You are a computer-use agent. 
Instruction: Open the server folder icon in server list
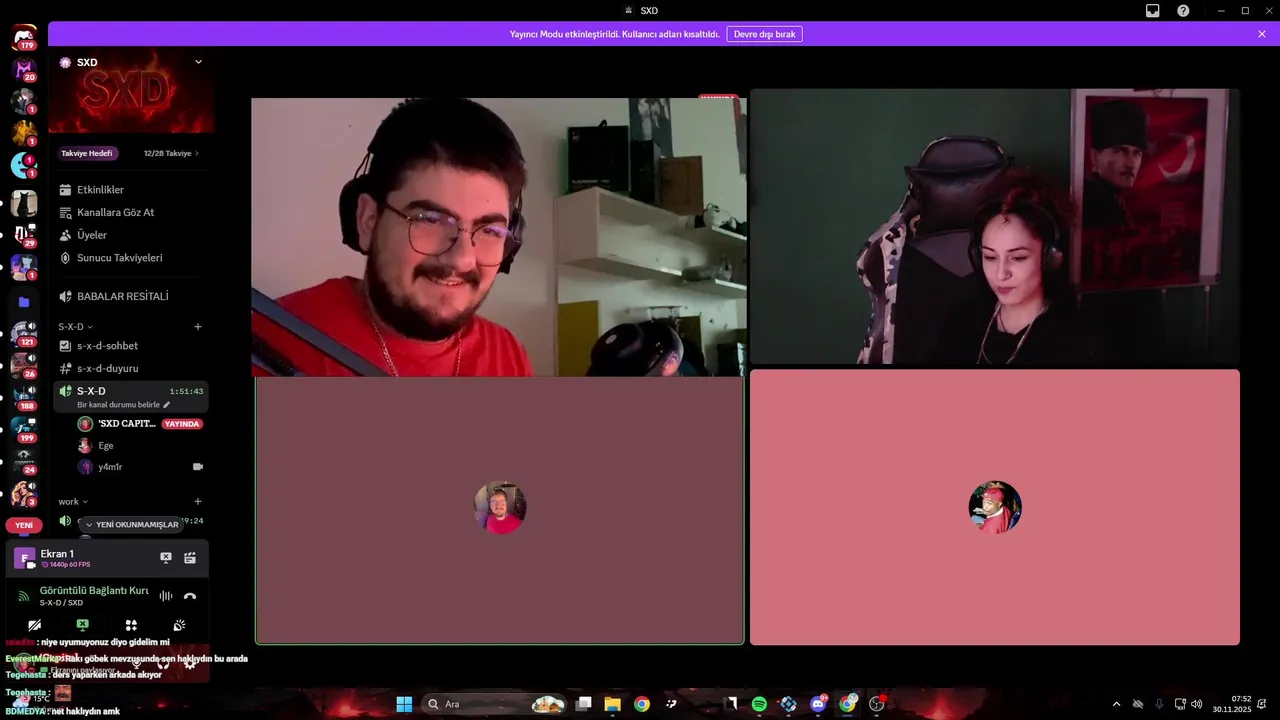[x=24, y=302]
